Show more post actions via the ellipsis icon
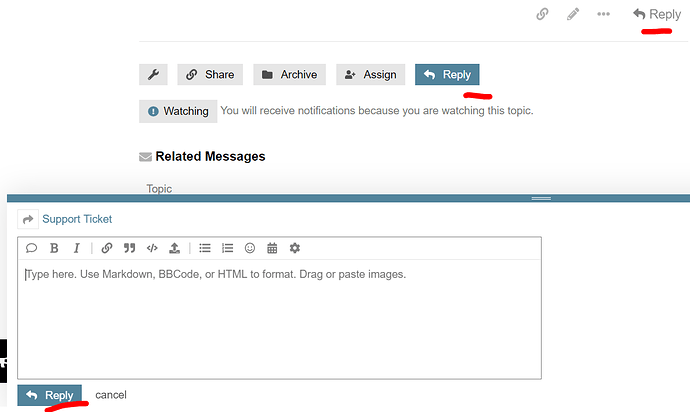 click(x=603, y=14)
